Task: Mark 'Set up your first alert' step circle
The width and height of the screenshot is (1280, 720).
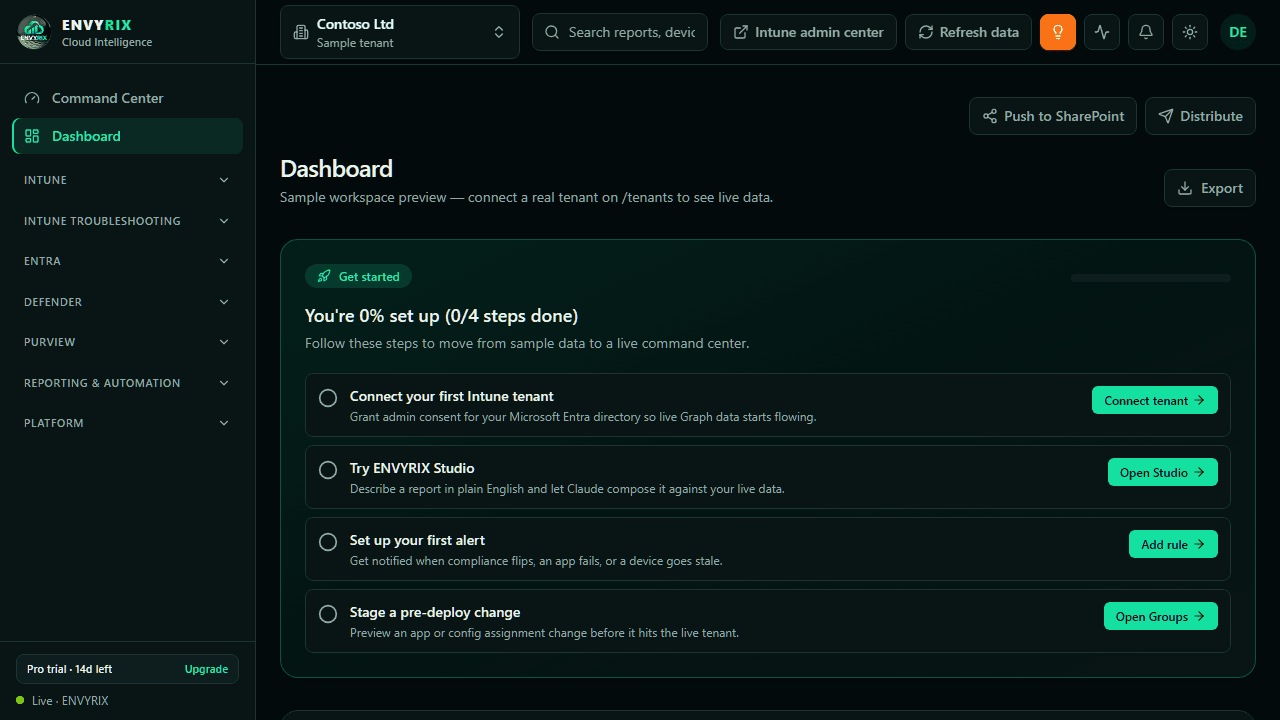Action: [x=328, y=542]
